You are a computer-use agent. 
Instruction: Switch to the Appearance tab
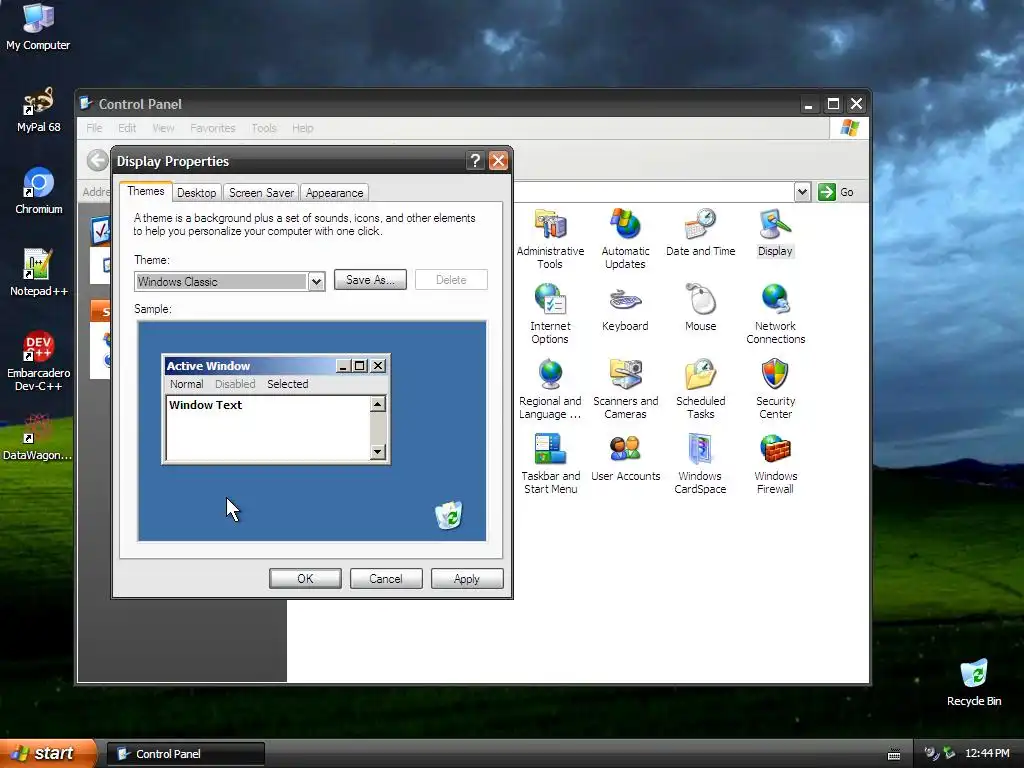(x=334, y=193)
